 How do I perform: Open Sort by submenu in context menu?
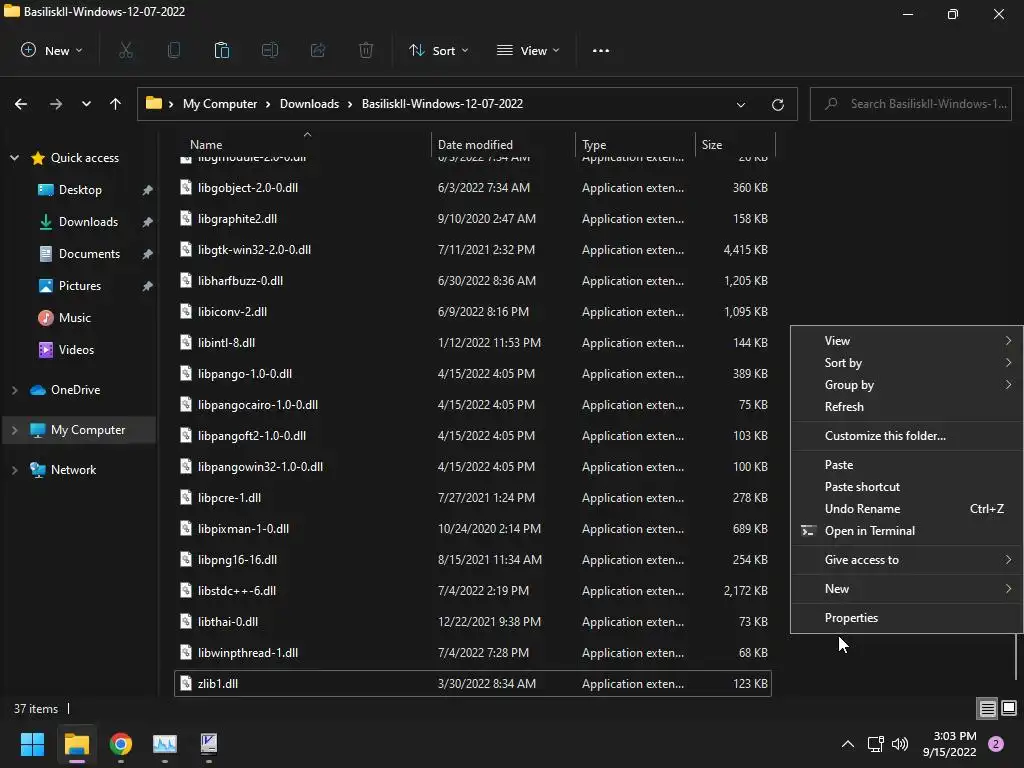[906, 362]
